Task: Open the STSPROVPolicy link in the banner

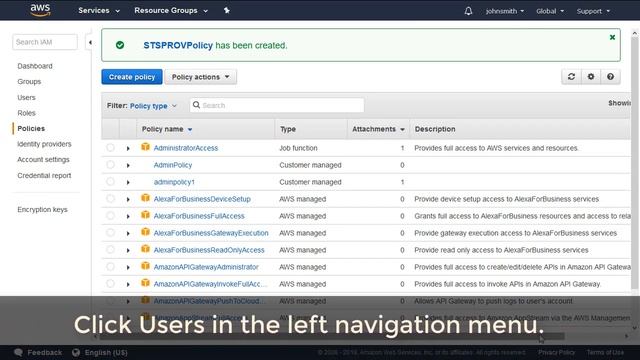Action: click(178, 45)
